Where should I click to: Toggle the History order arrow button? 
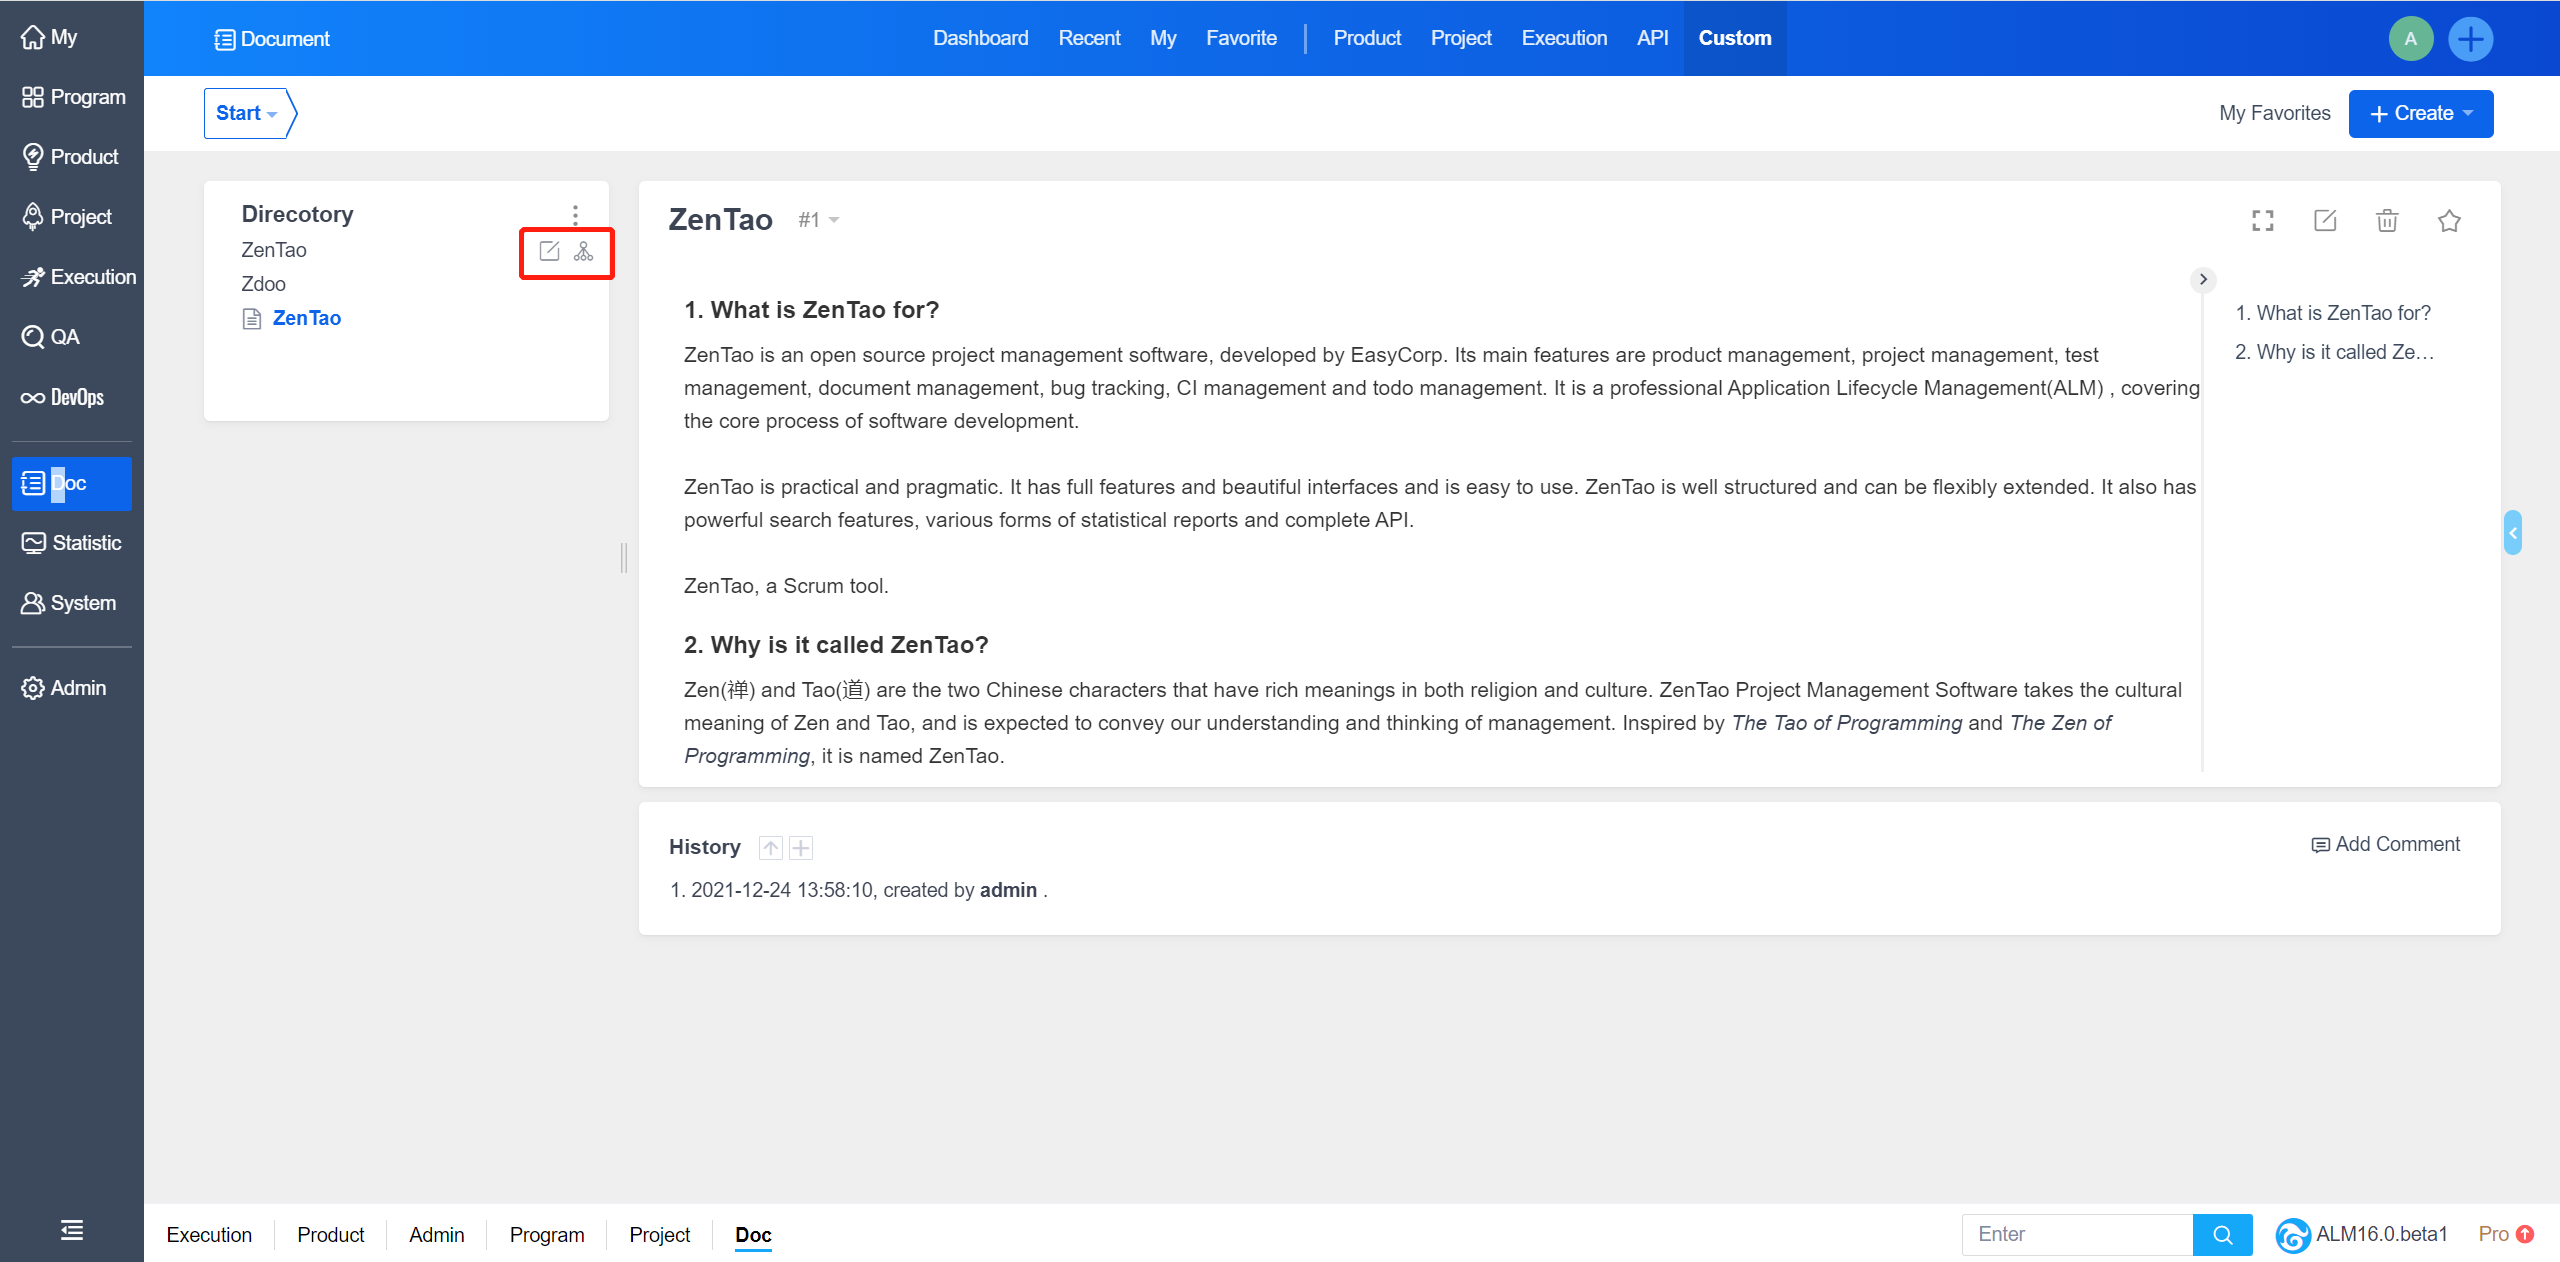770,848
